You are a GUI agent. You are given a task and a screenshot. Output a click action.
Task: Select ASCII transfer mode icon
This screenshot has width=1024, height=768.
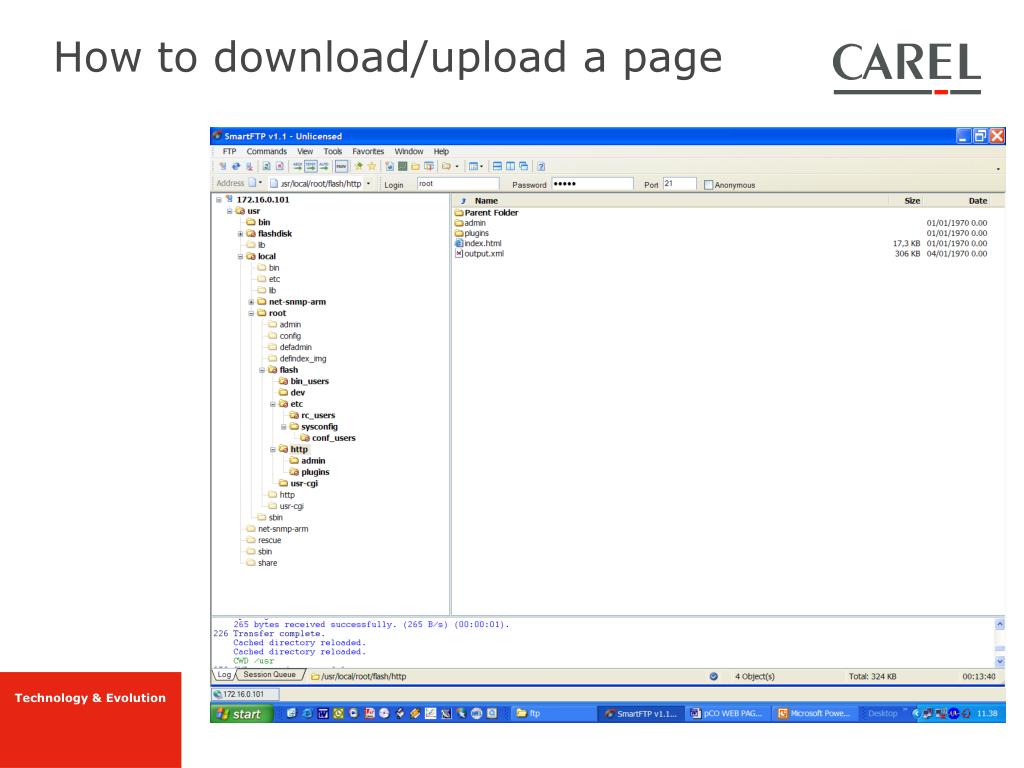click(297, 167)
